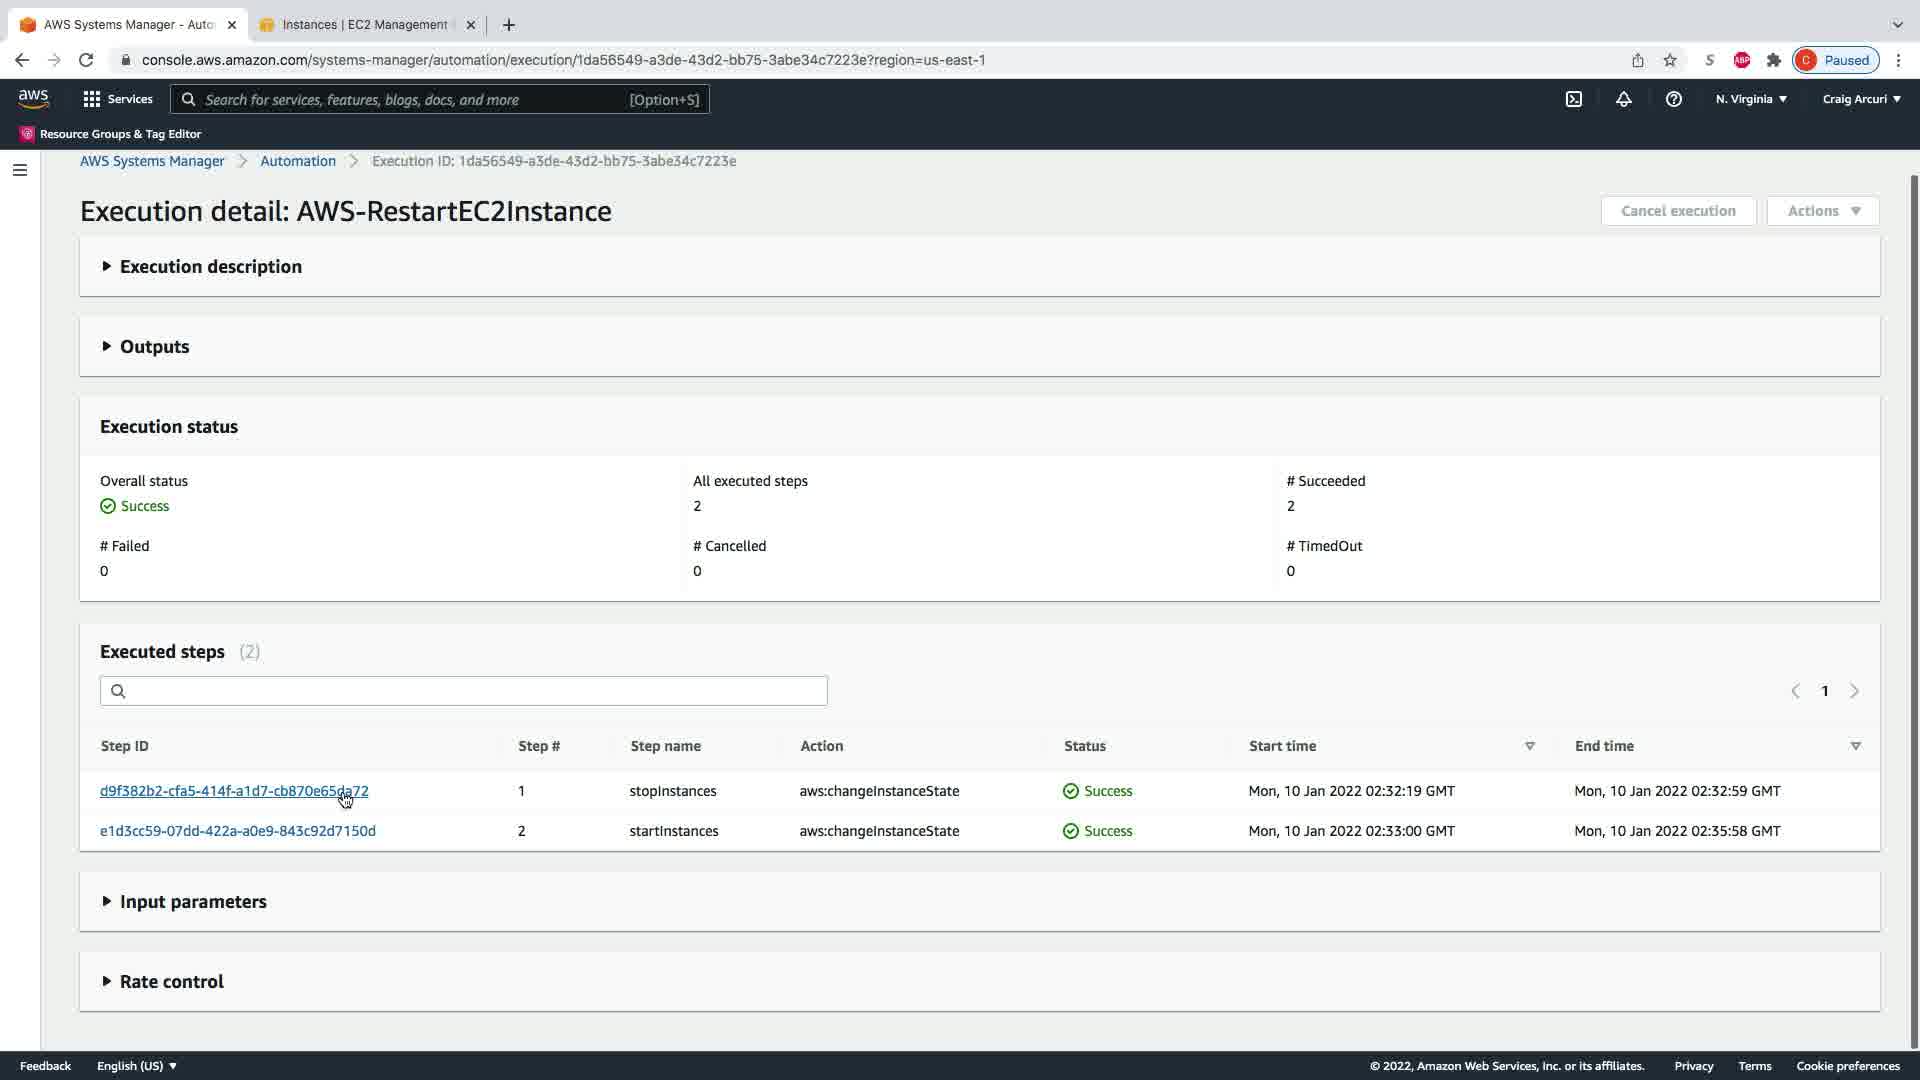This screenshot has width=1920, height=1080.
Task: Sort by the Start time column arrow
Action: pos(1529,746)
